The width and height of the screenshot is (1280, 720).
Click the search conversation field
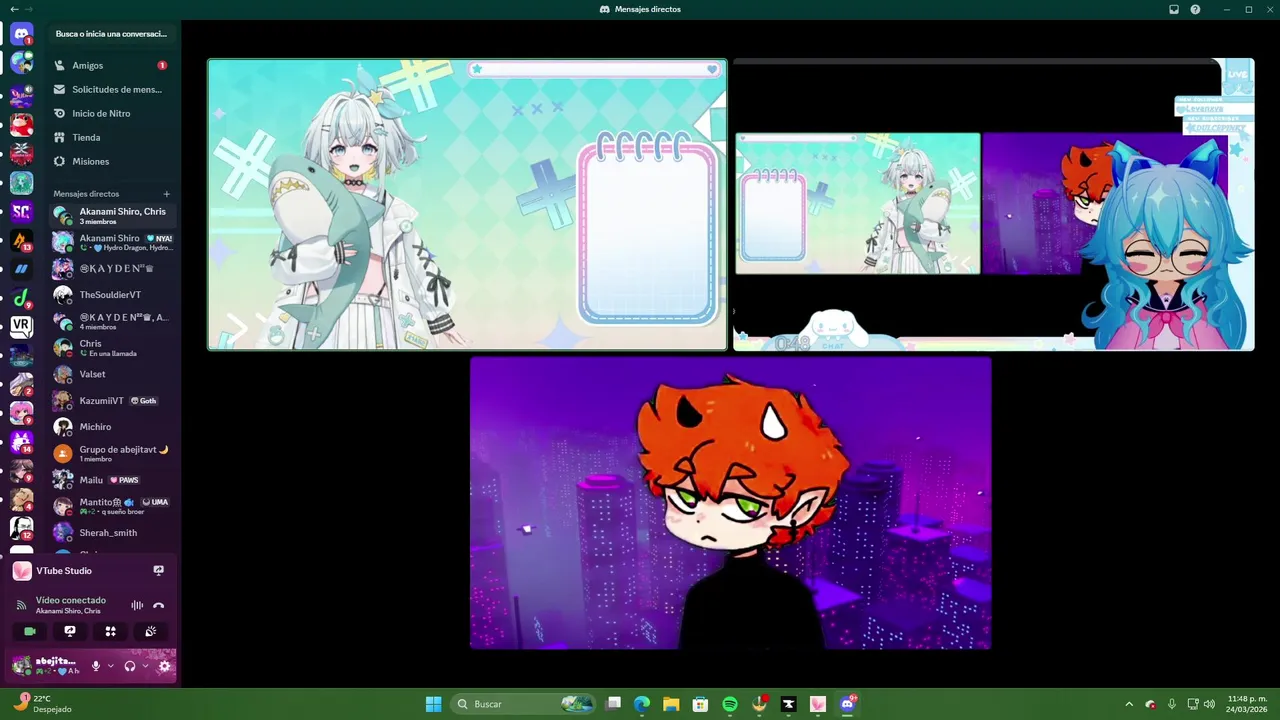pos(112,34)
